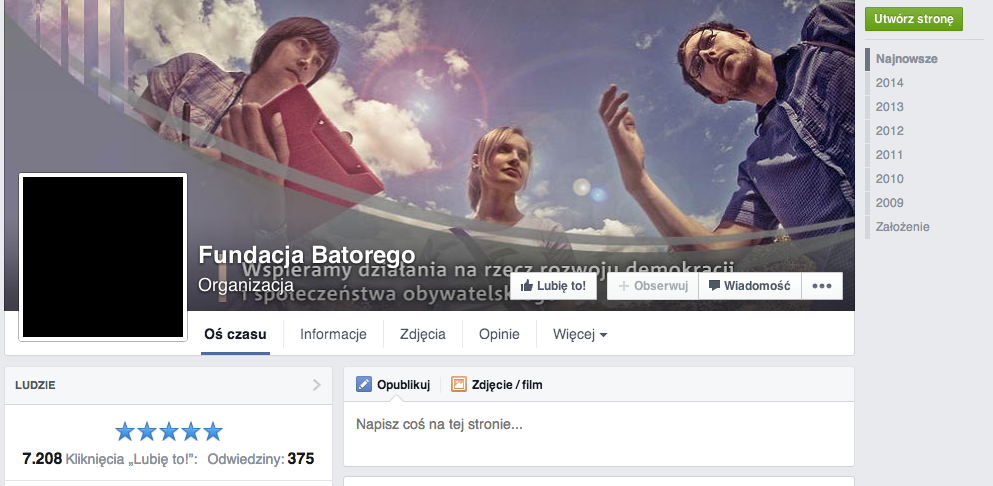Open the Opinie tab
The image size is (993, 486).
click(x=498, y=335)
